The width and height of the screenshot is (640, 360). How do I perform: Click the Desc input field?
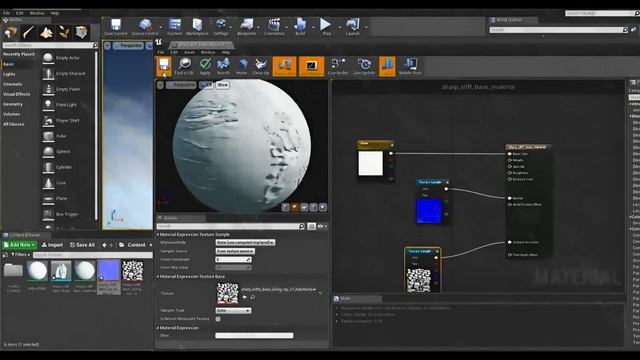(254, 336)
